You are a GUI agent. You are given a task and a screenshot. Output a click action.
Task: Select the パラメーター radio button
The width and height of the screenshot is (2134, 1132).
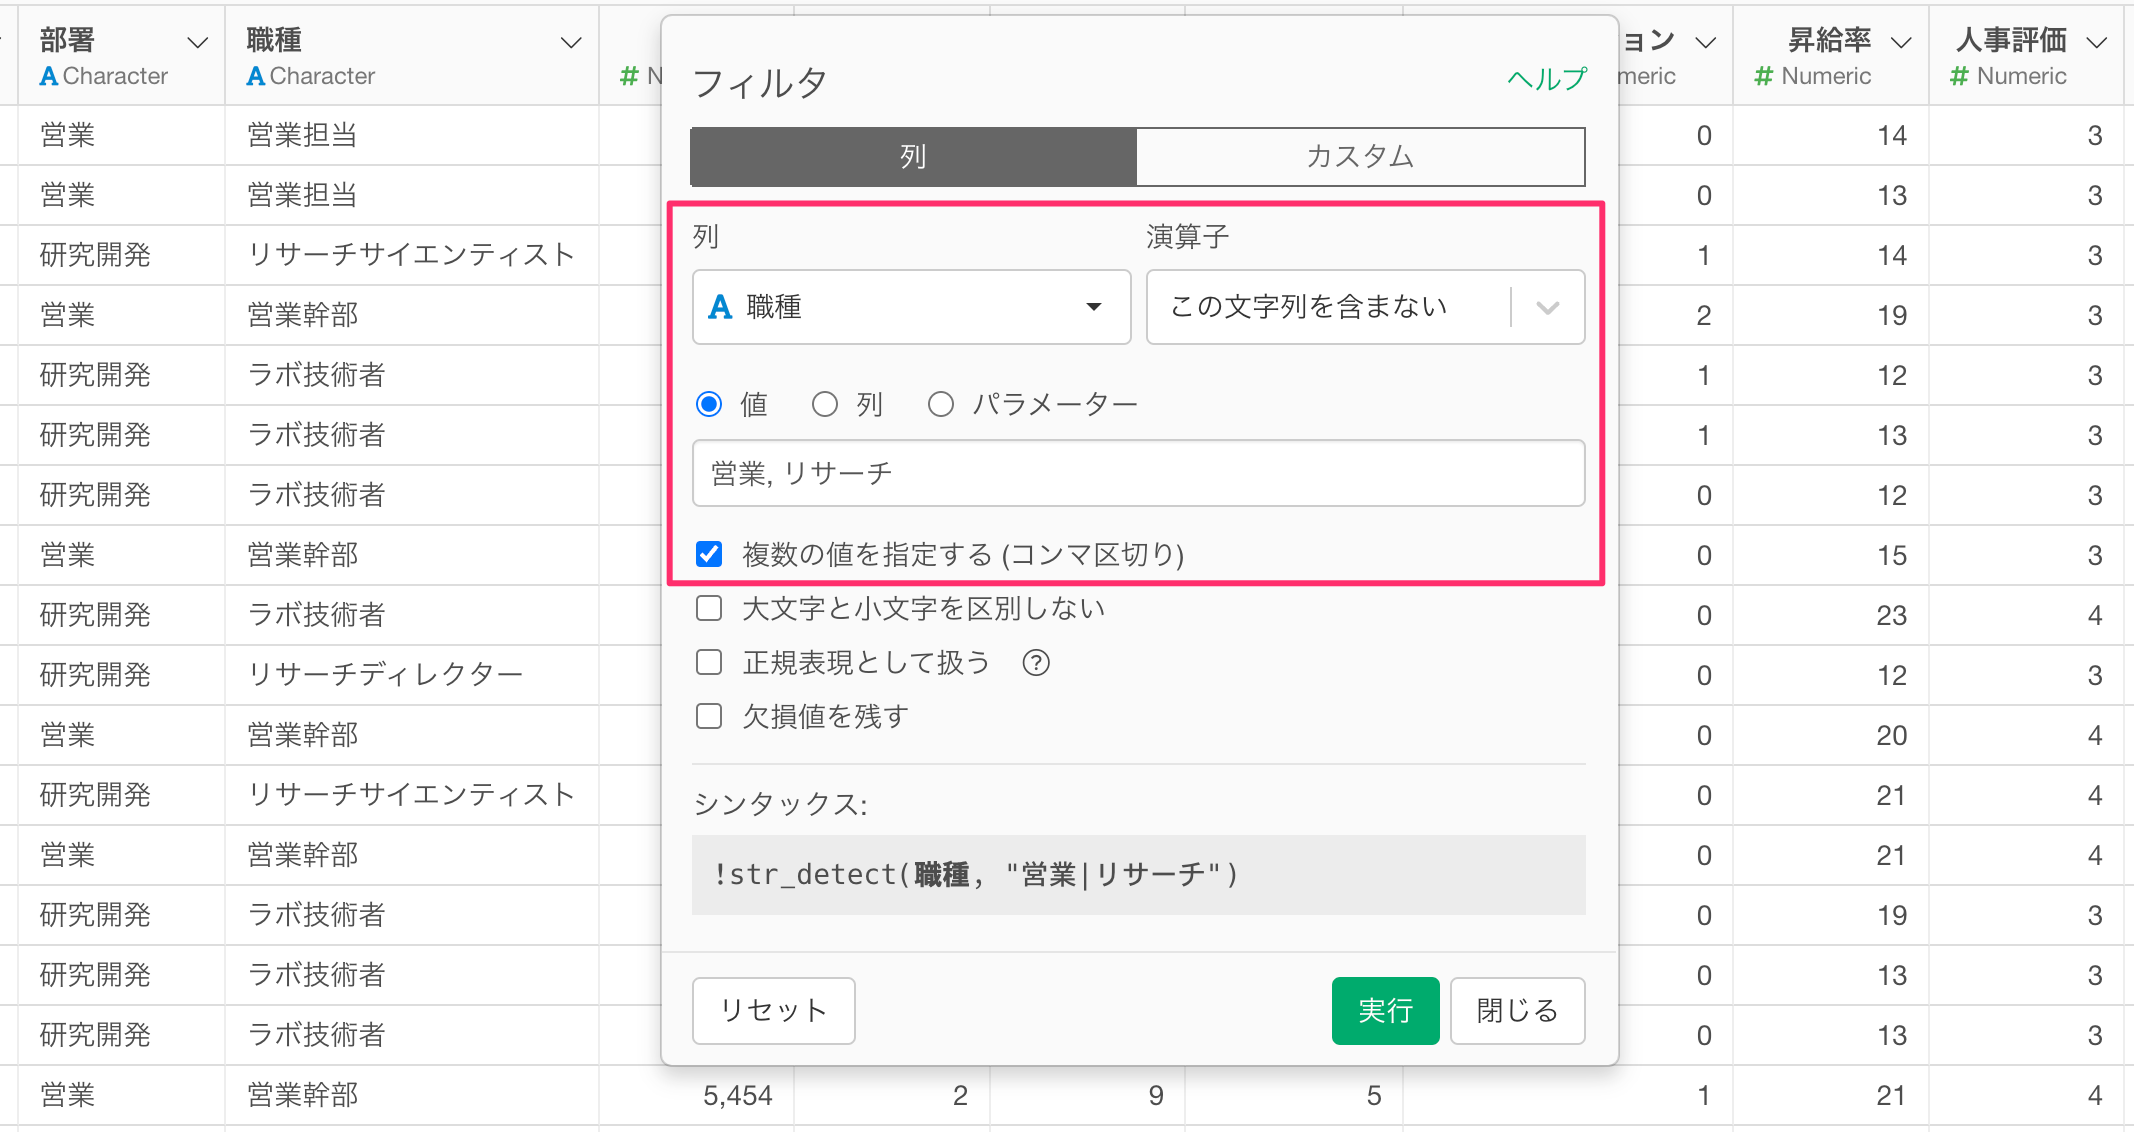point(940,404)
